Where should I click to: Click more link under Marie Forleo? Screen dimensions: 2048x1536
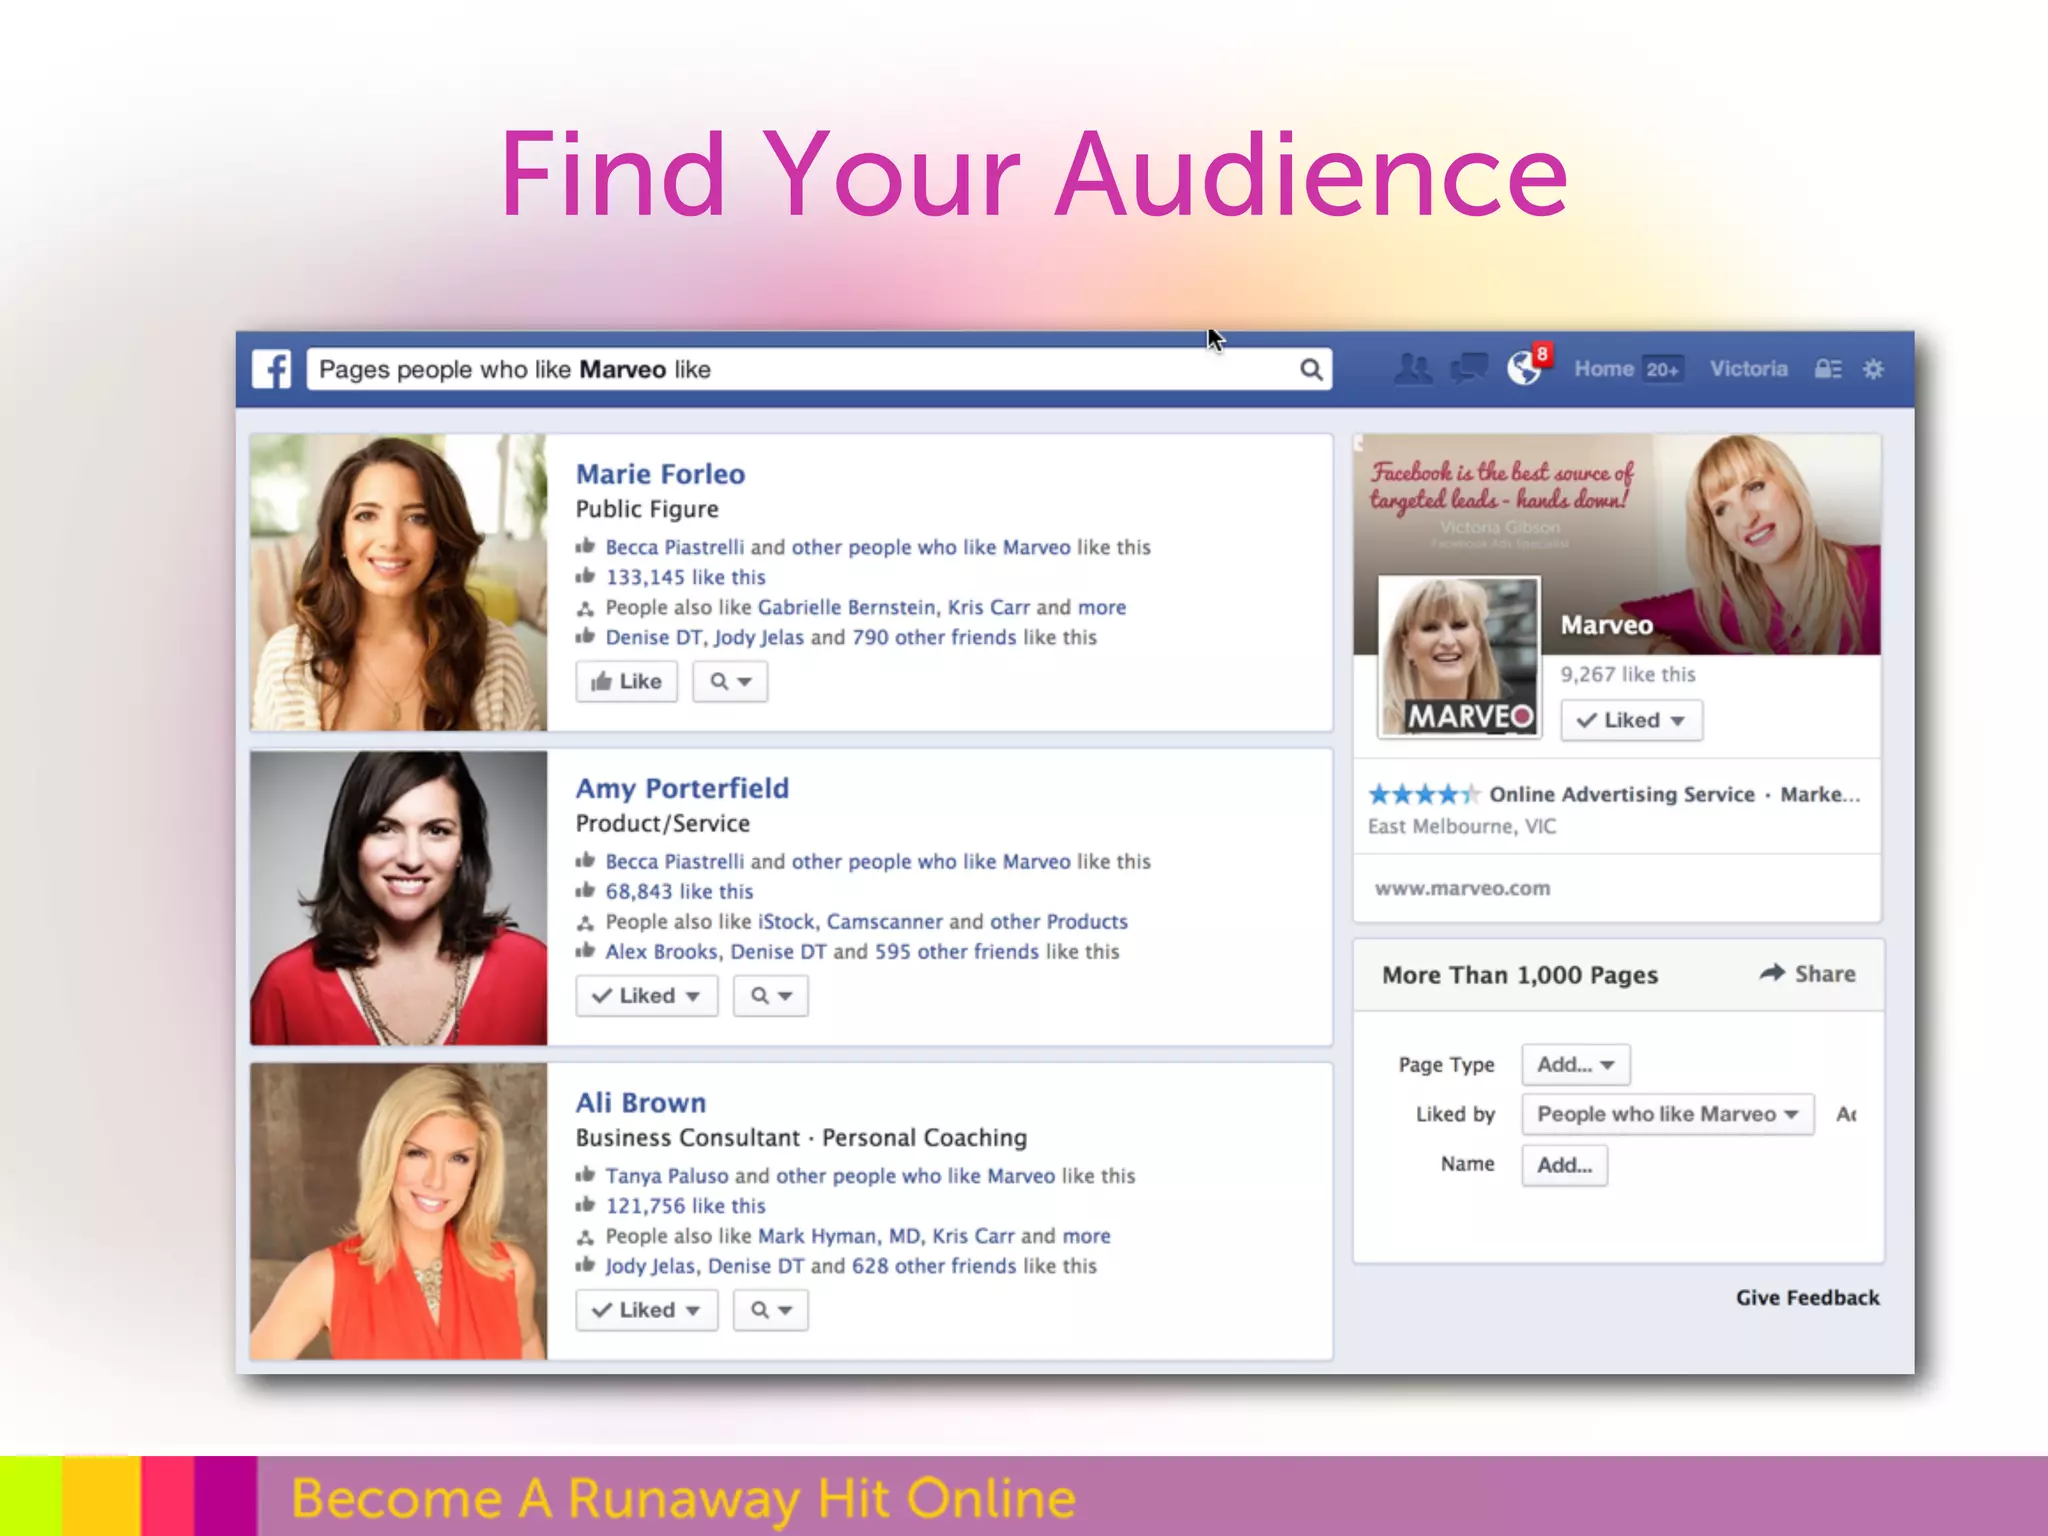pos(1102,607)
